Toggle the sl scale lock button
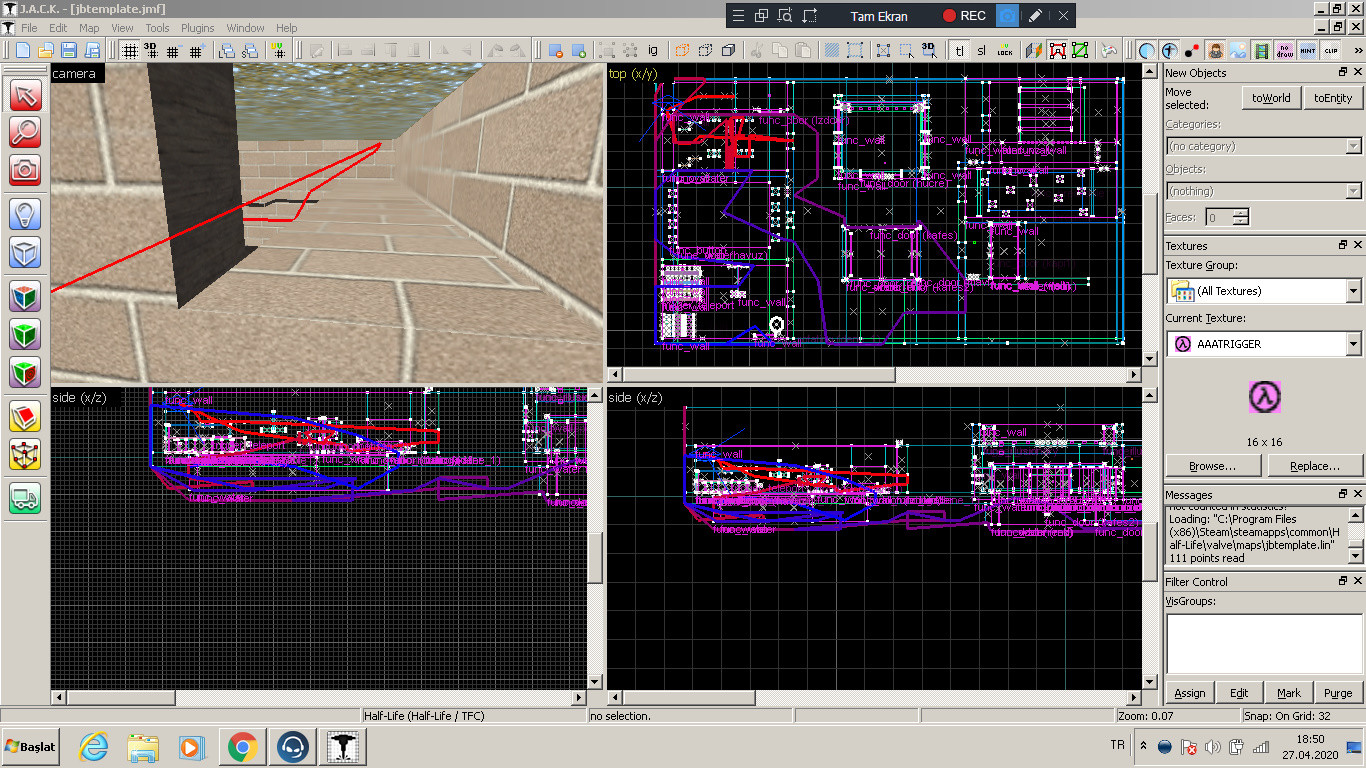The width and height of the screenshot is (1366, 768). (x=981, y=50)
